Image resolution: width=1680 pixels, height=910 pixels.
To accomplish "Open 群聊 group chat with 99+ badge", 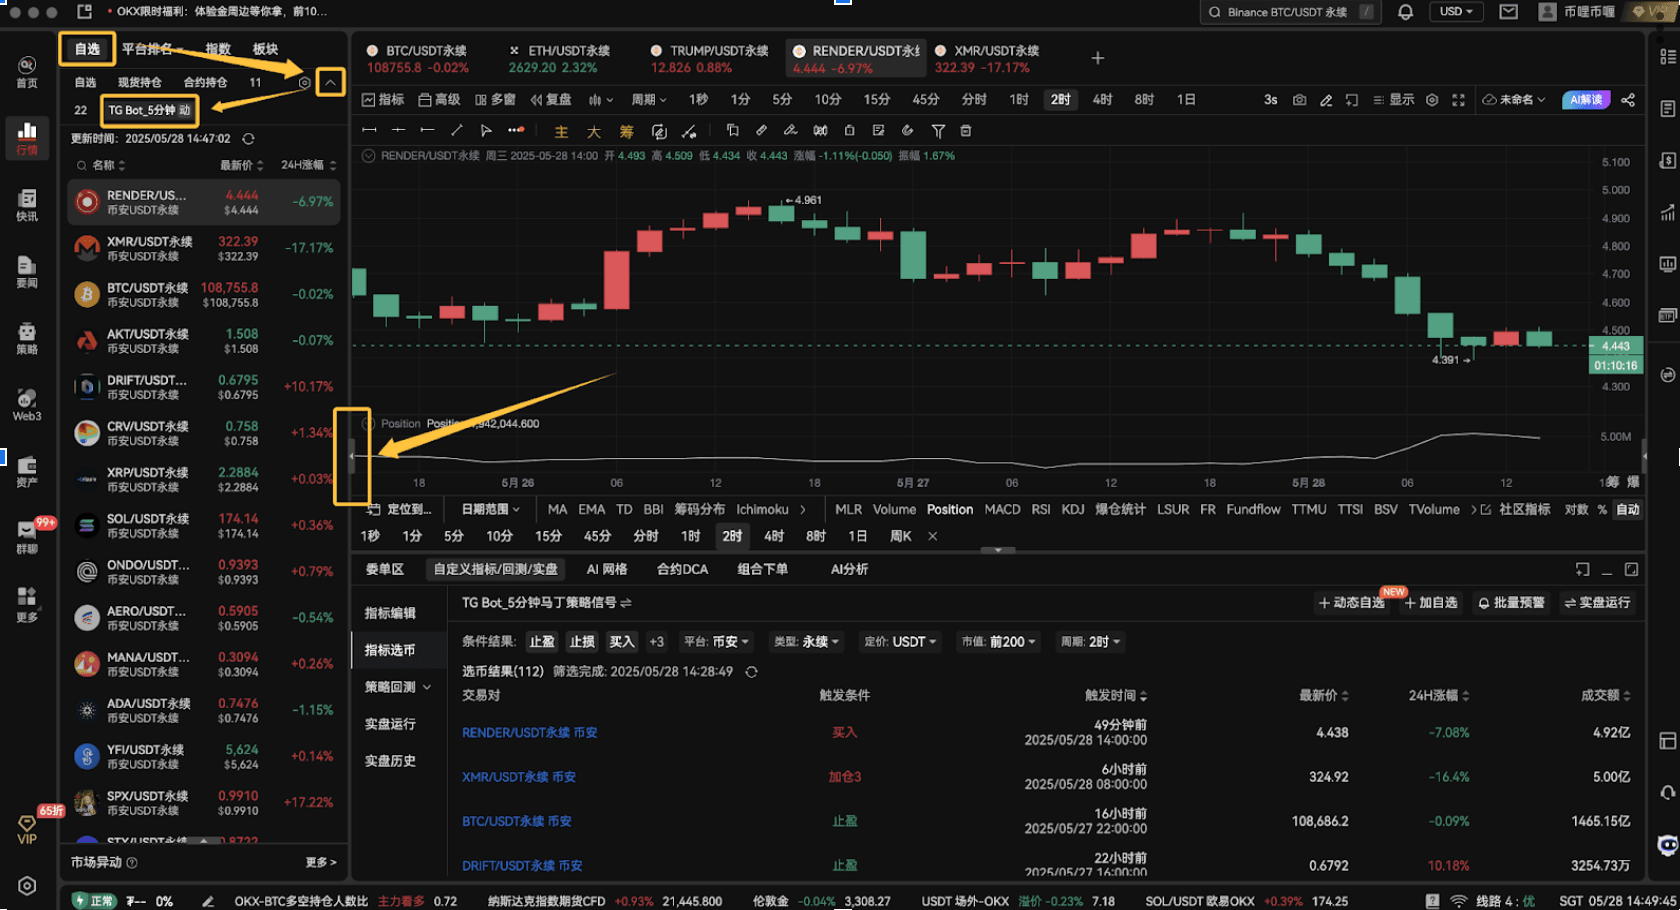I will point(27,537).
